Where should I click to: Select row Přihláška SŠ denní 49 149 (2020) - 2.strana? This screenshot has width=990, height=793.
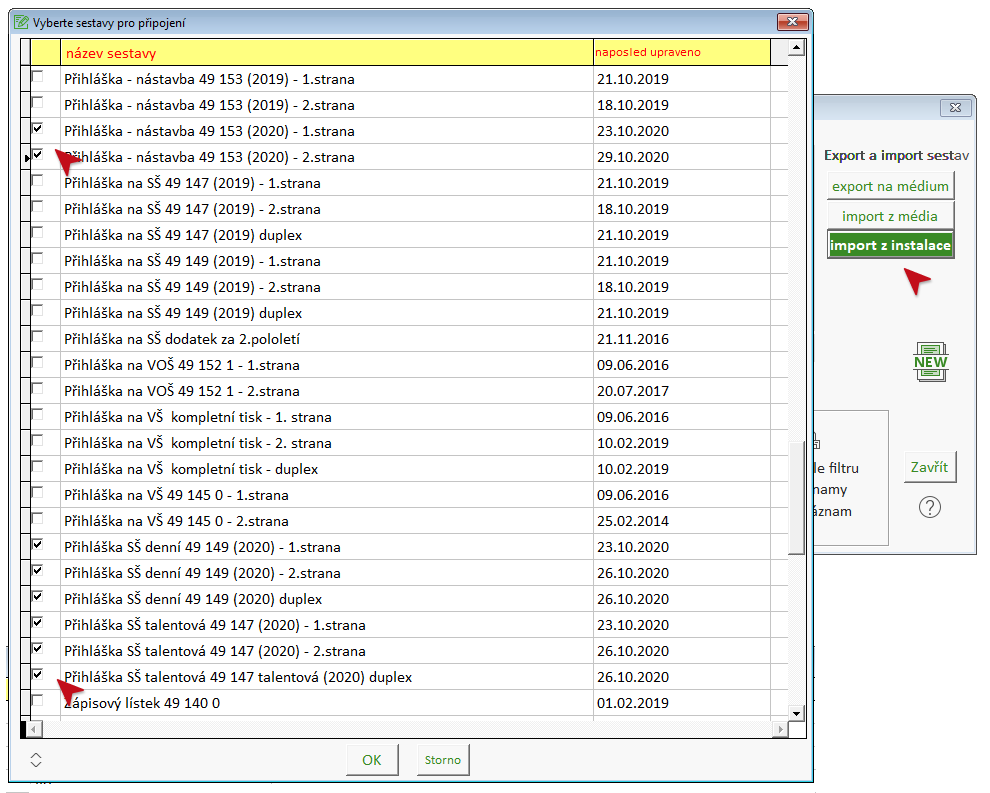point(404,573)
